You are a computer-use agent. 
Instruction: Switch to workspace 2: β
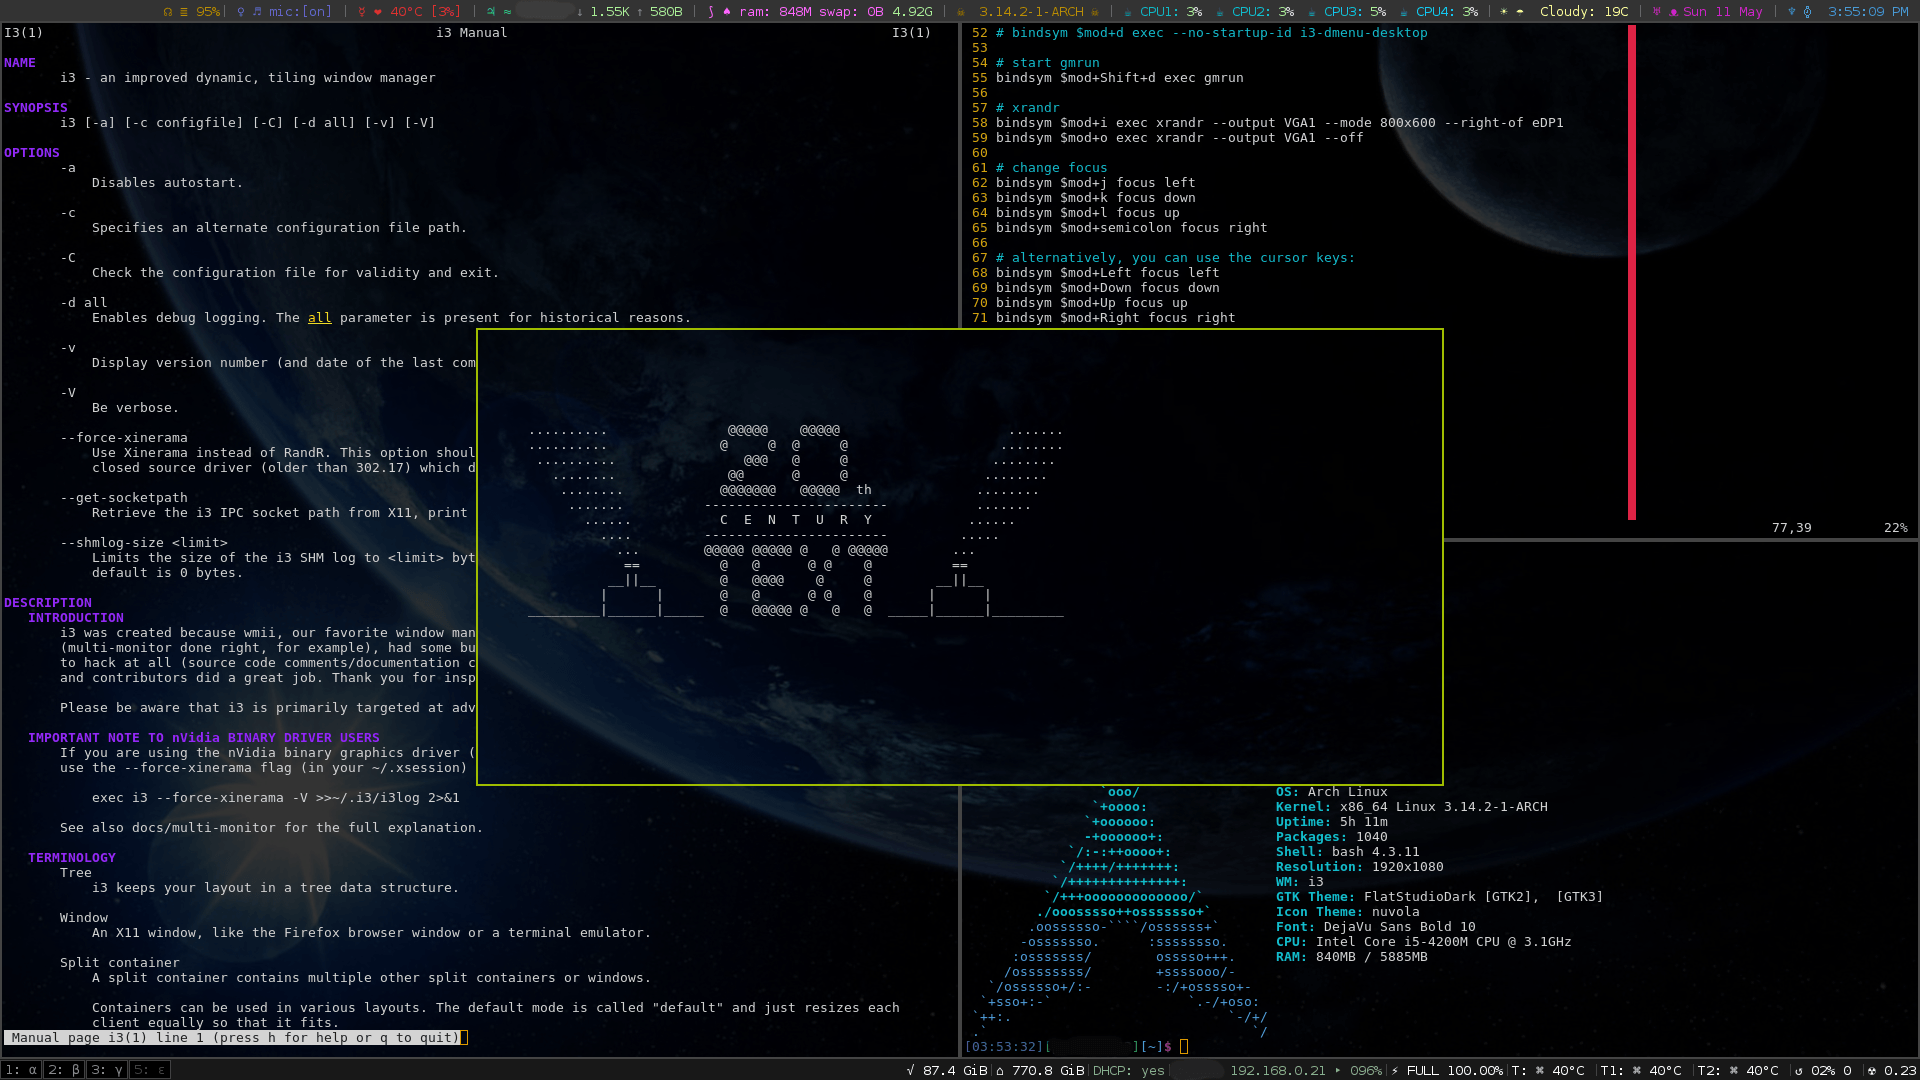(64, 1070)
